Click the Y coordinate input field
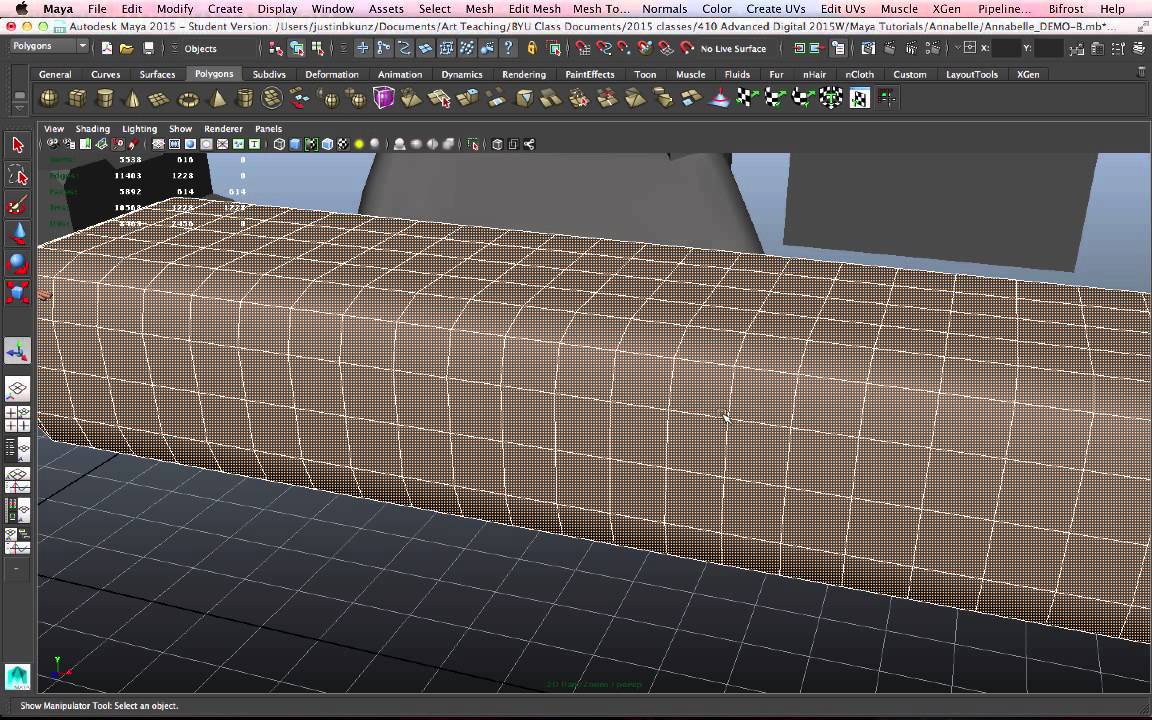 (1048, 48)
